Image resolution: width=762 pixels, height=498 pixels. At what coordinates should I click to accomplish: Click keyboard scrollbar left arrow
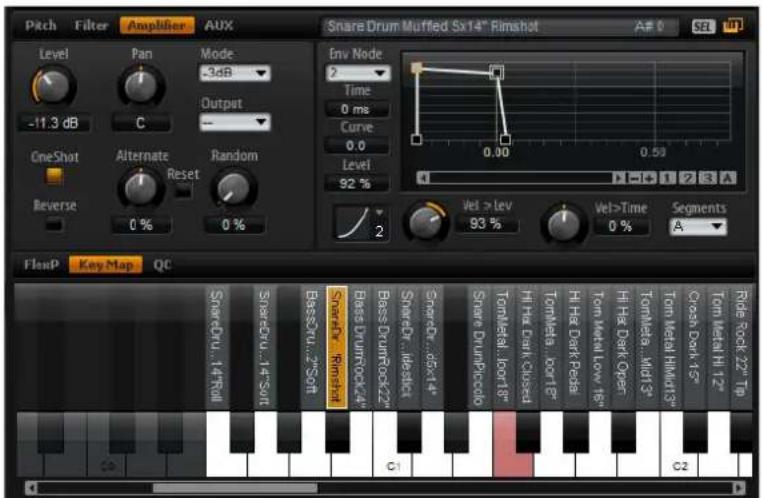pos(31,487)
